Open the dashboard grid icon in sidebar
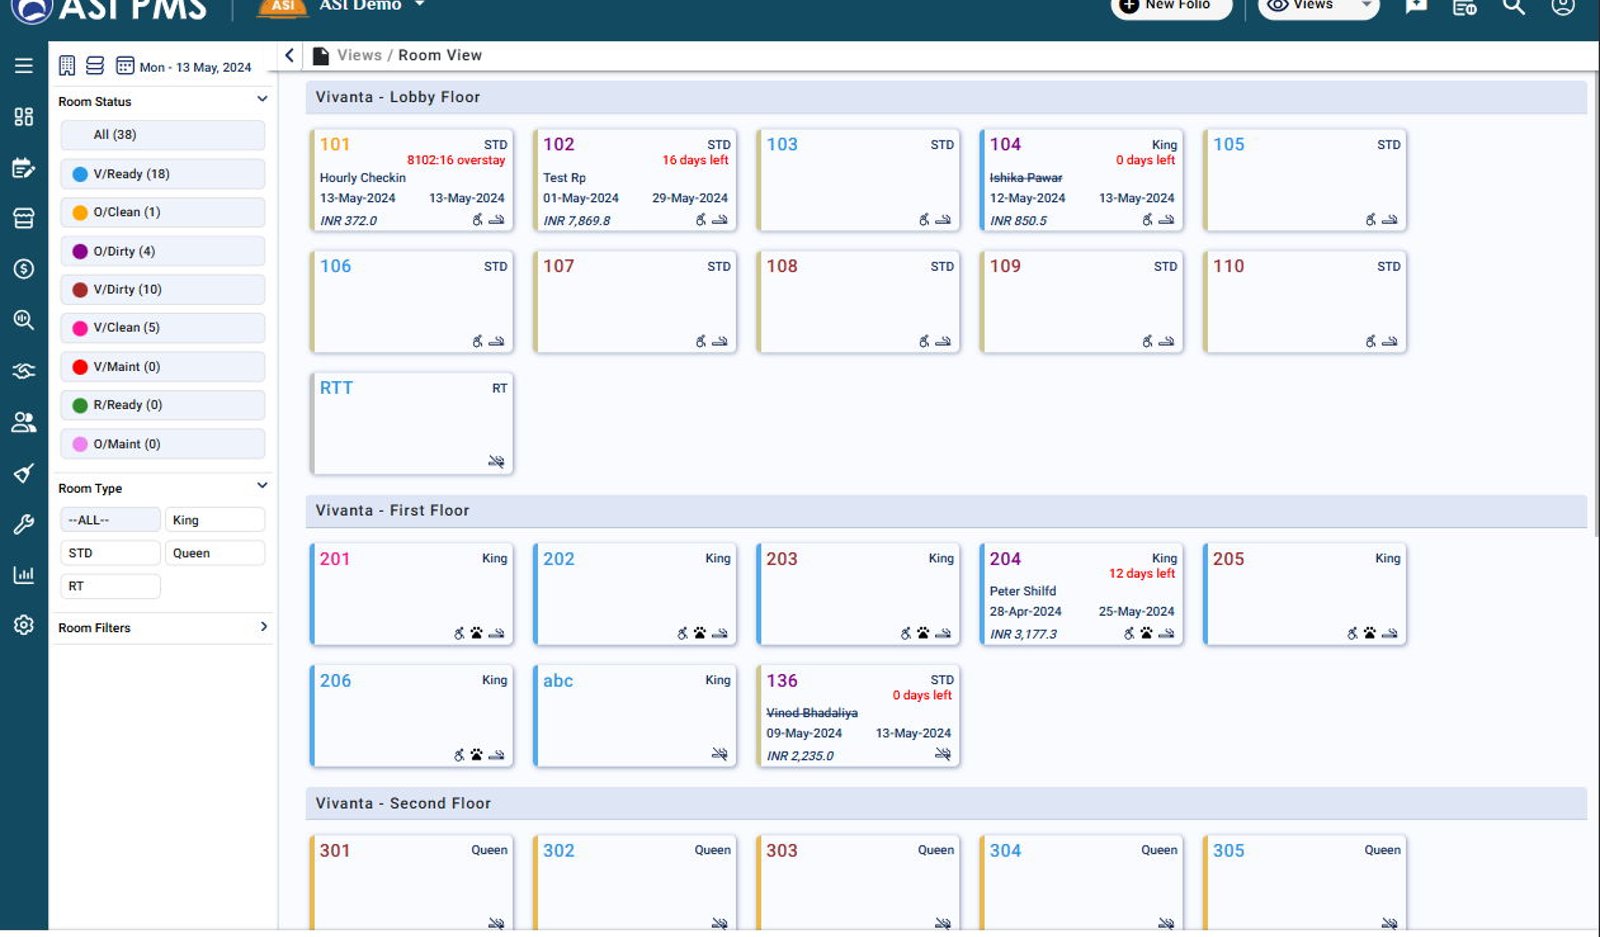1600x937 pixels. pyautogui.click(x=24, y=117)
